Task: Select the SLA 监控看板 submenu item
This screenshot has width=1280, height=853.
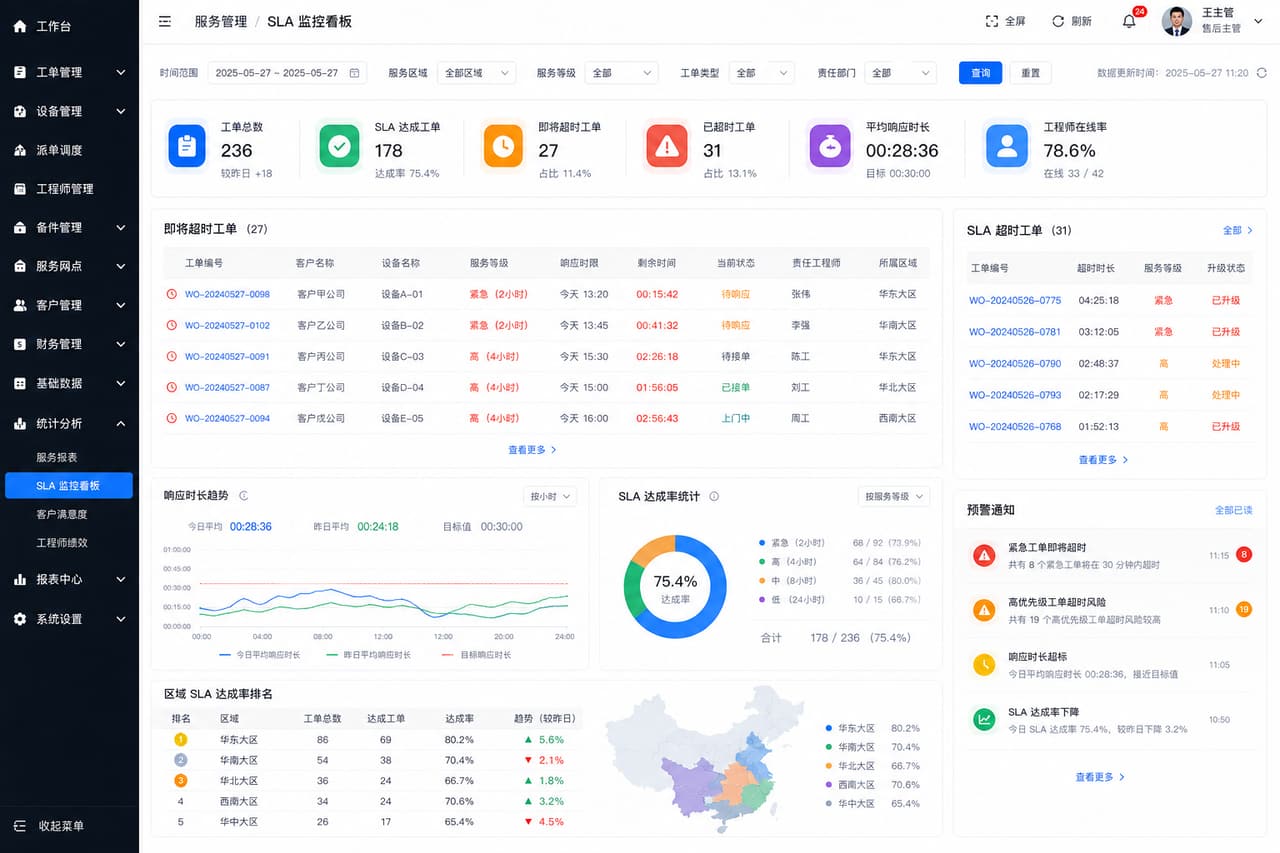Action: [x=69, y=485]
